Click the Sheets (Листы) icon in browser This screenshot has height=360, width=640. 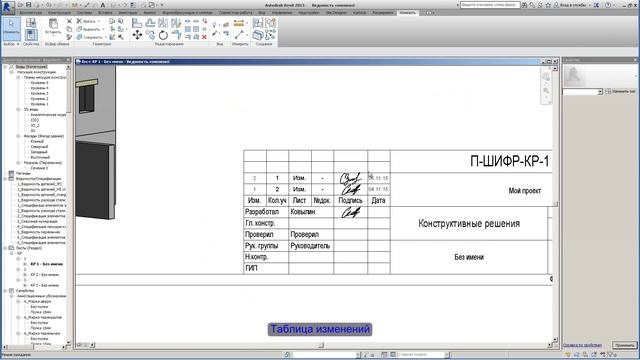(11, 248)
